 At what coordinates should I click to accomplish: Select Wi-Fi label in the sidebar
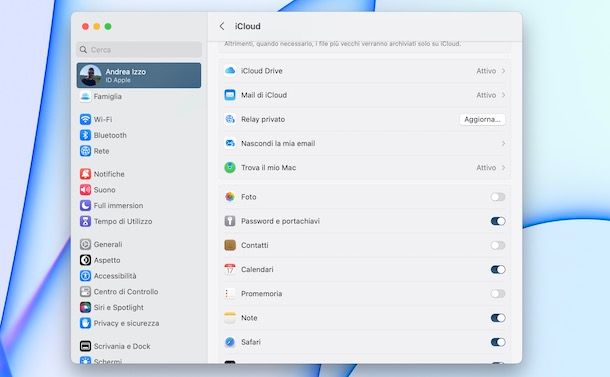tap(103, 119)
